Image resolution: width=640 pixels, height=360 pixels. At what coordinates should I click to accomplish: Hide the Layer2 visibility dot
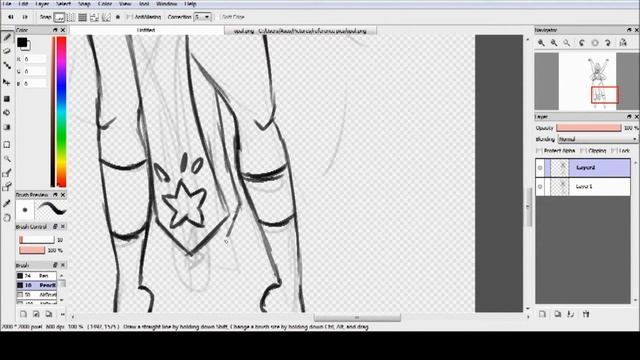pos(540,168)
